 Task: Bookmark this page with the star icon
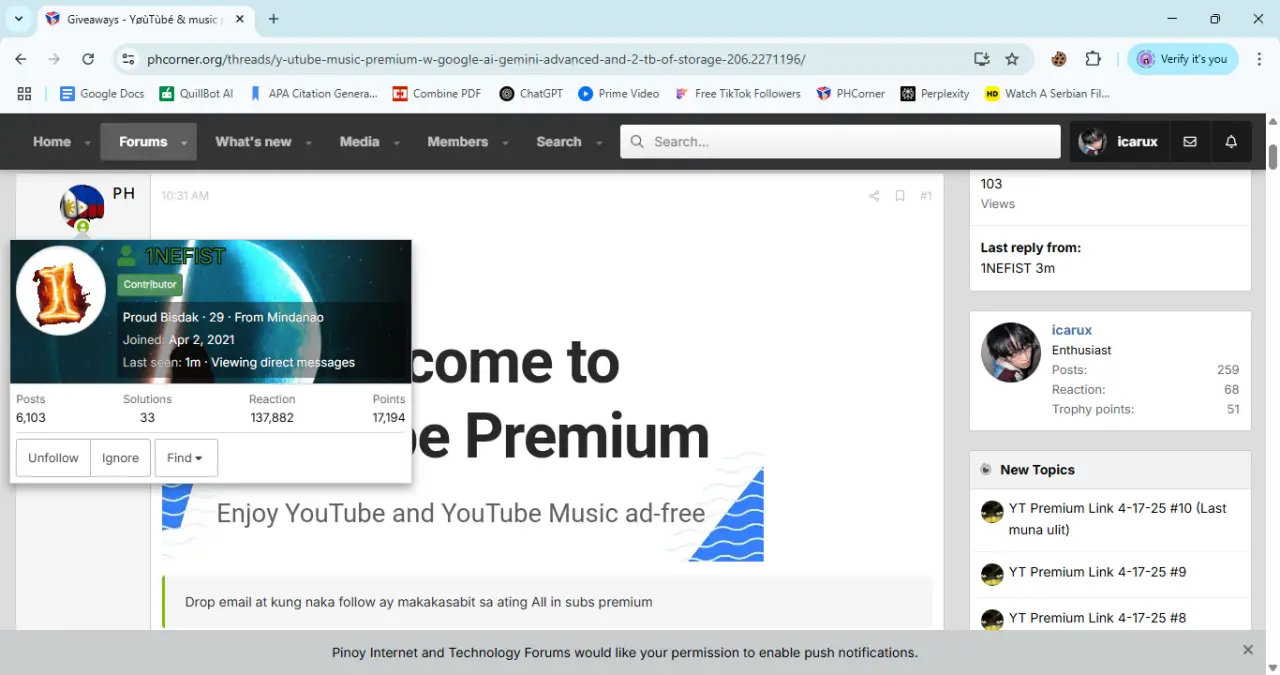pos(1012,59)
